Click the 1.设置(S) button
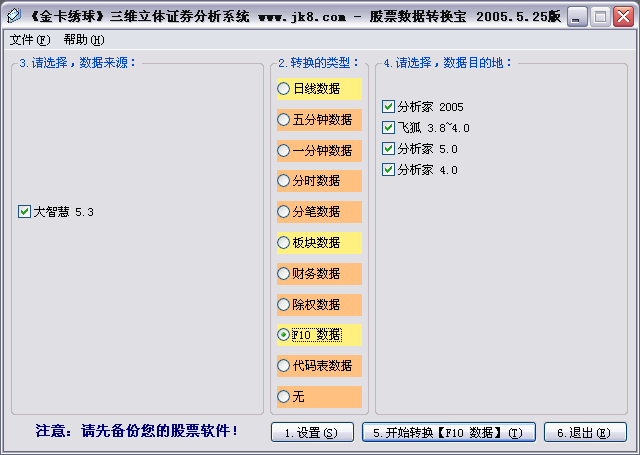 coord(312,432)
